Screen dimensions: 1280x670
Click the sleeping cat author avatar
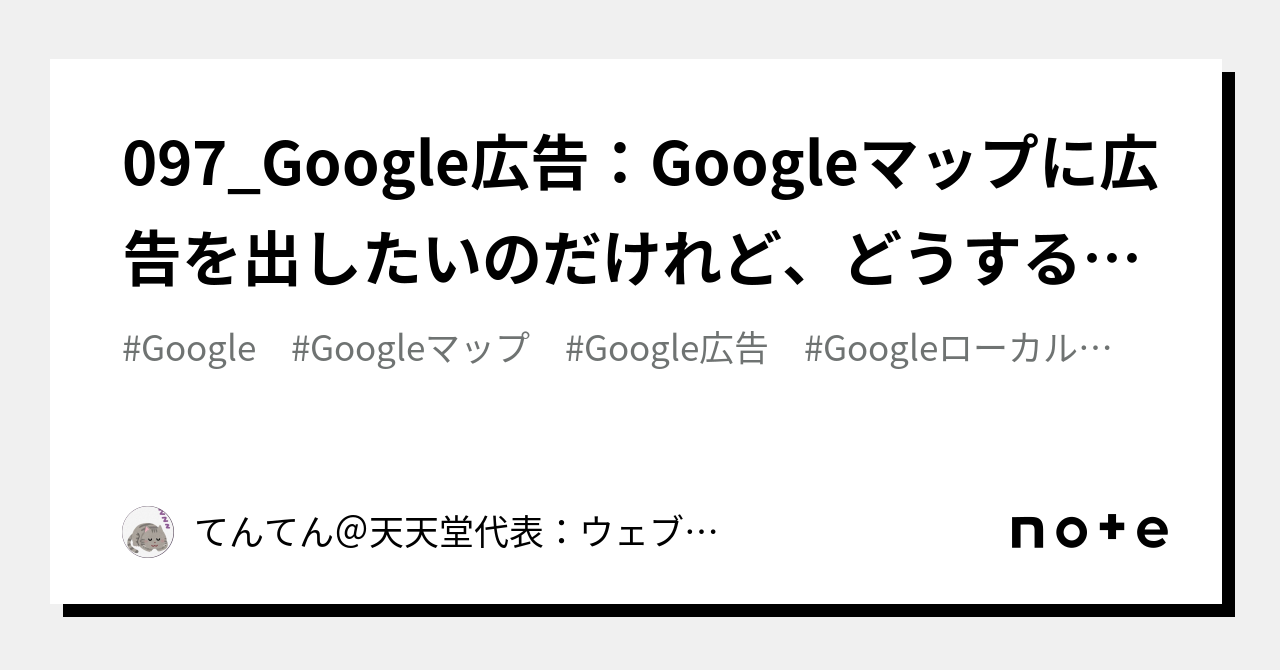click(148, 532)
